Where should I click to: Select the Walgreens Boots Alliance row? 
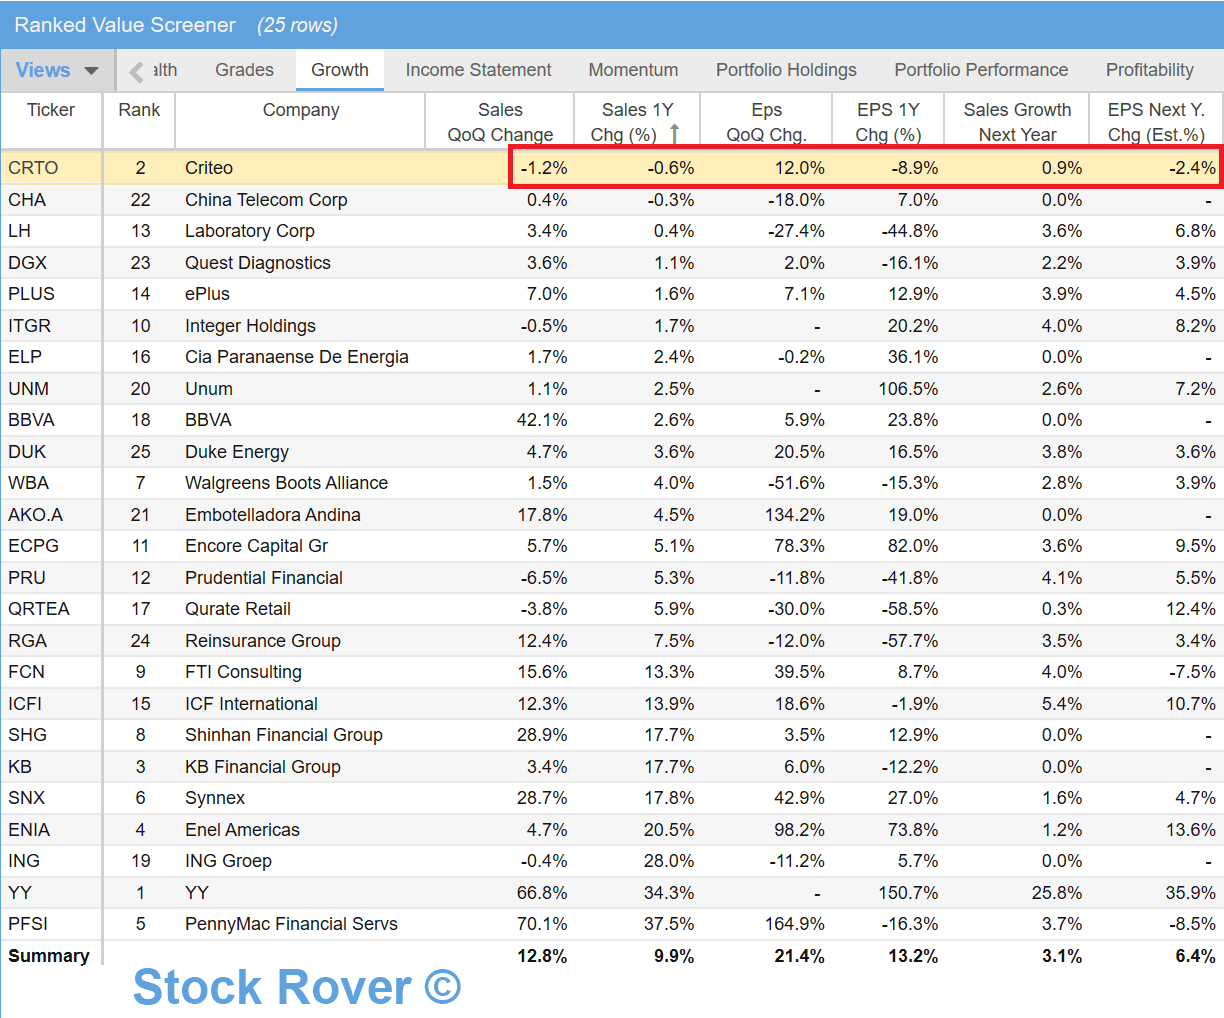(x=286, y=483)
